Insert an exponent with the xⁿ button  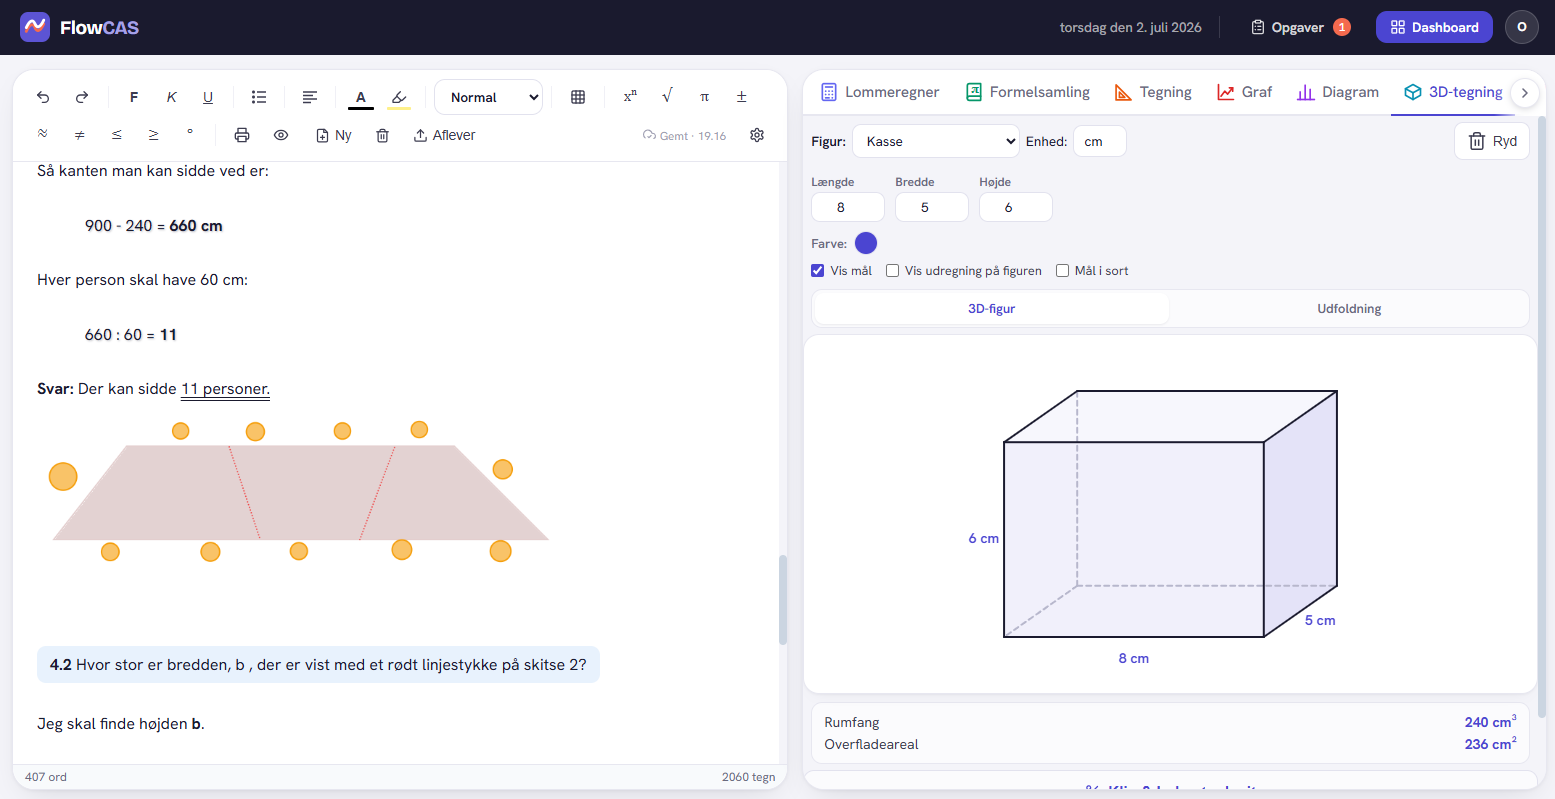point(630,97)
